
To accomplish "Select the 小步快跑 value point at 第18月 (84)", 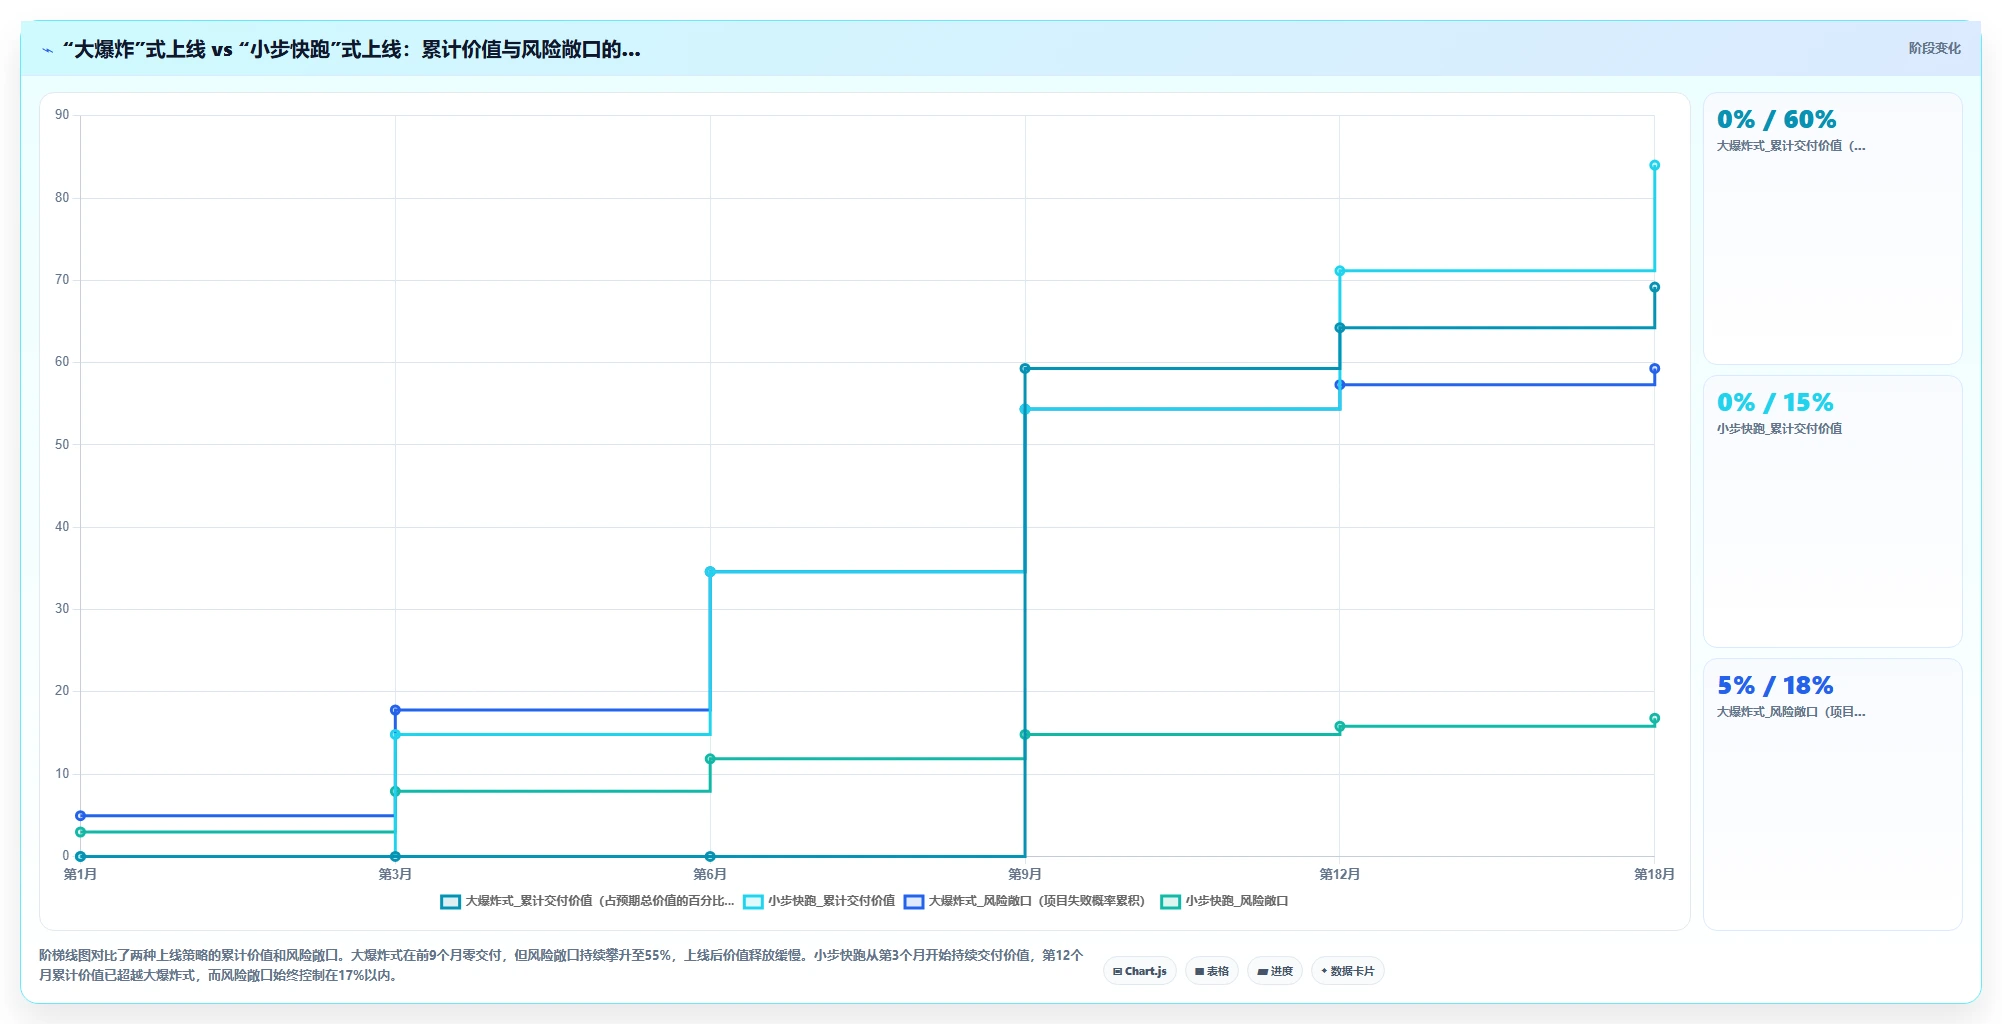I will [1654, 165].
